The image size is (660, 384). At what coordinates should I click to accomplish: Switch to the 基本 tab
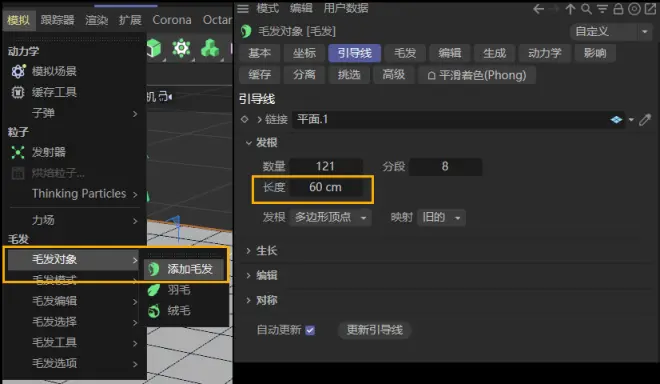(259, 53)
